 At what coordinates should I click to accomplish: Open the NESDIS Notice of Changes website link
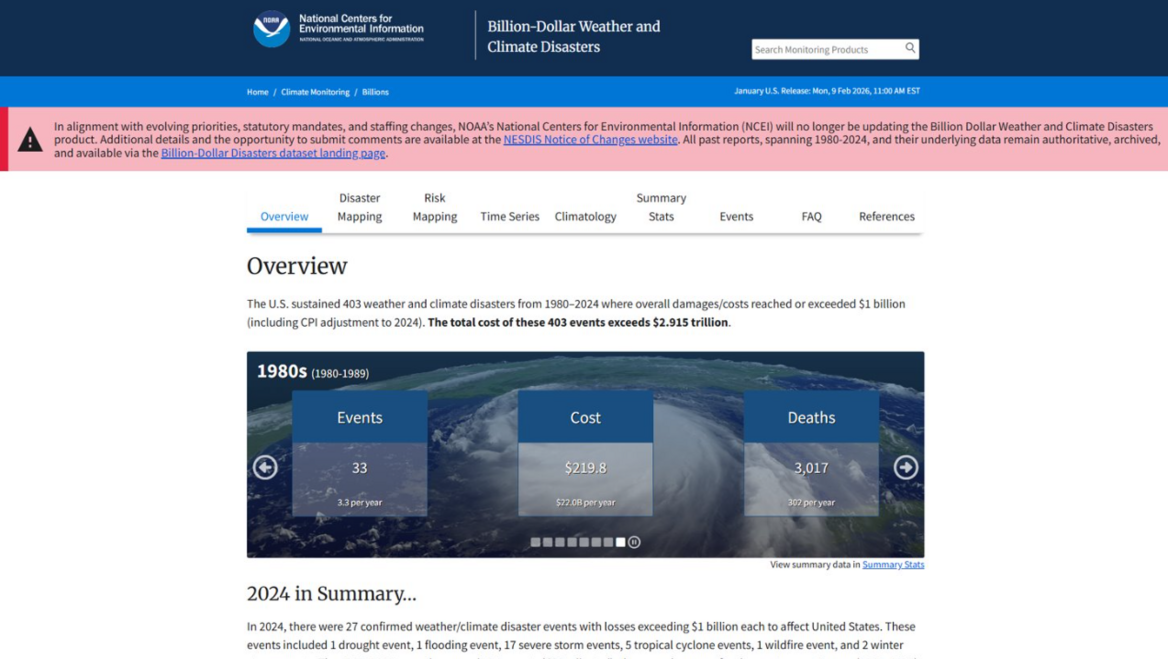click(589, 139)
